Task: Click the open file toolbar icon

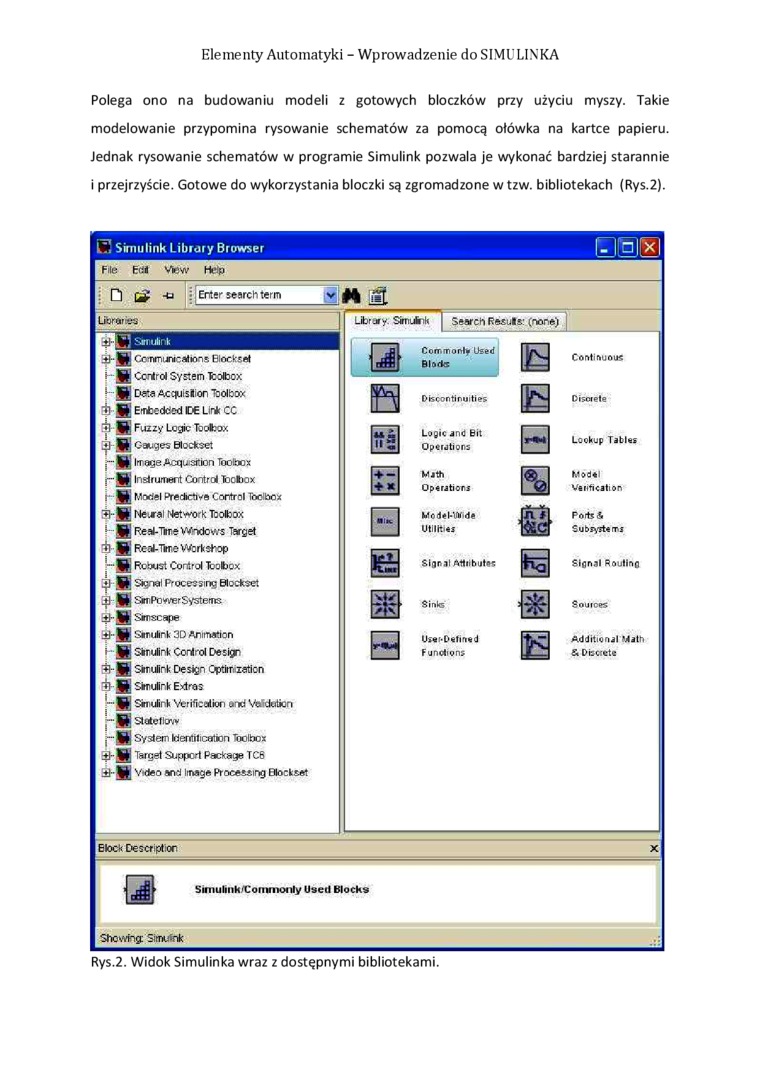Action: coord(141,295)
